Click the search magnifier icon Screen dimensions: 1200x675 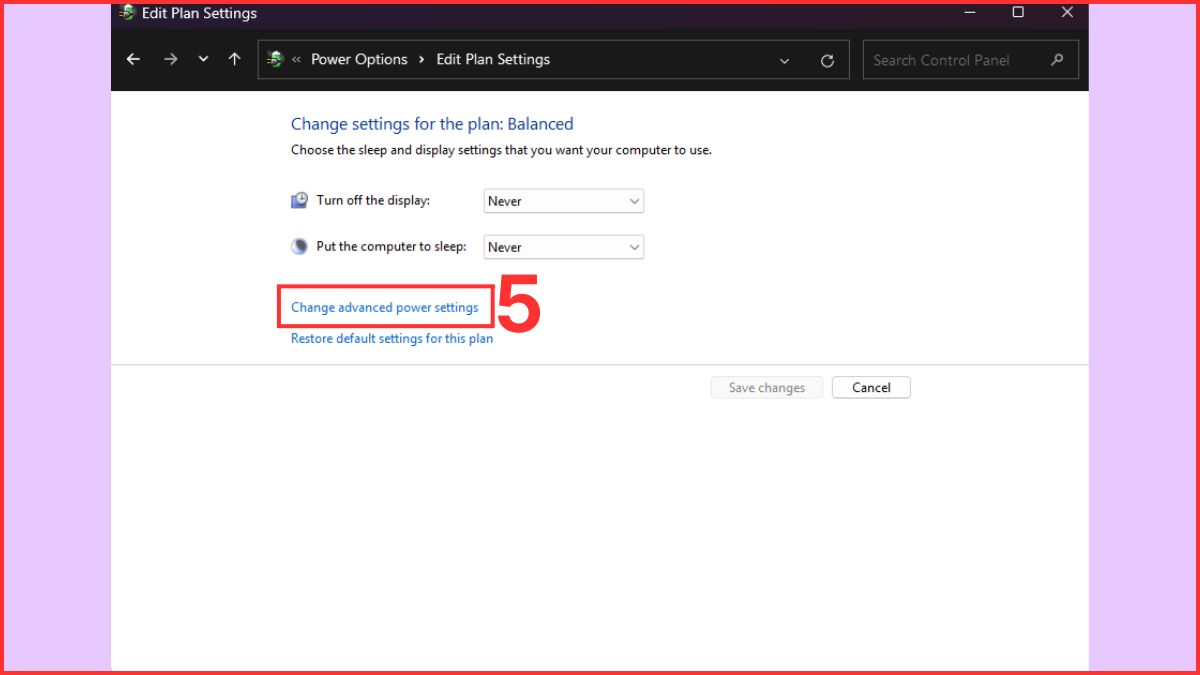click(x=1057, y=60)
